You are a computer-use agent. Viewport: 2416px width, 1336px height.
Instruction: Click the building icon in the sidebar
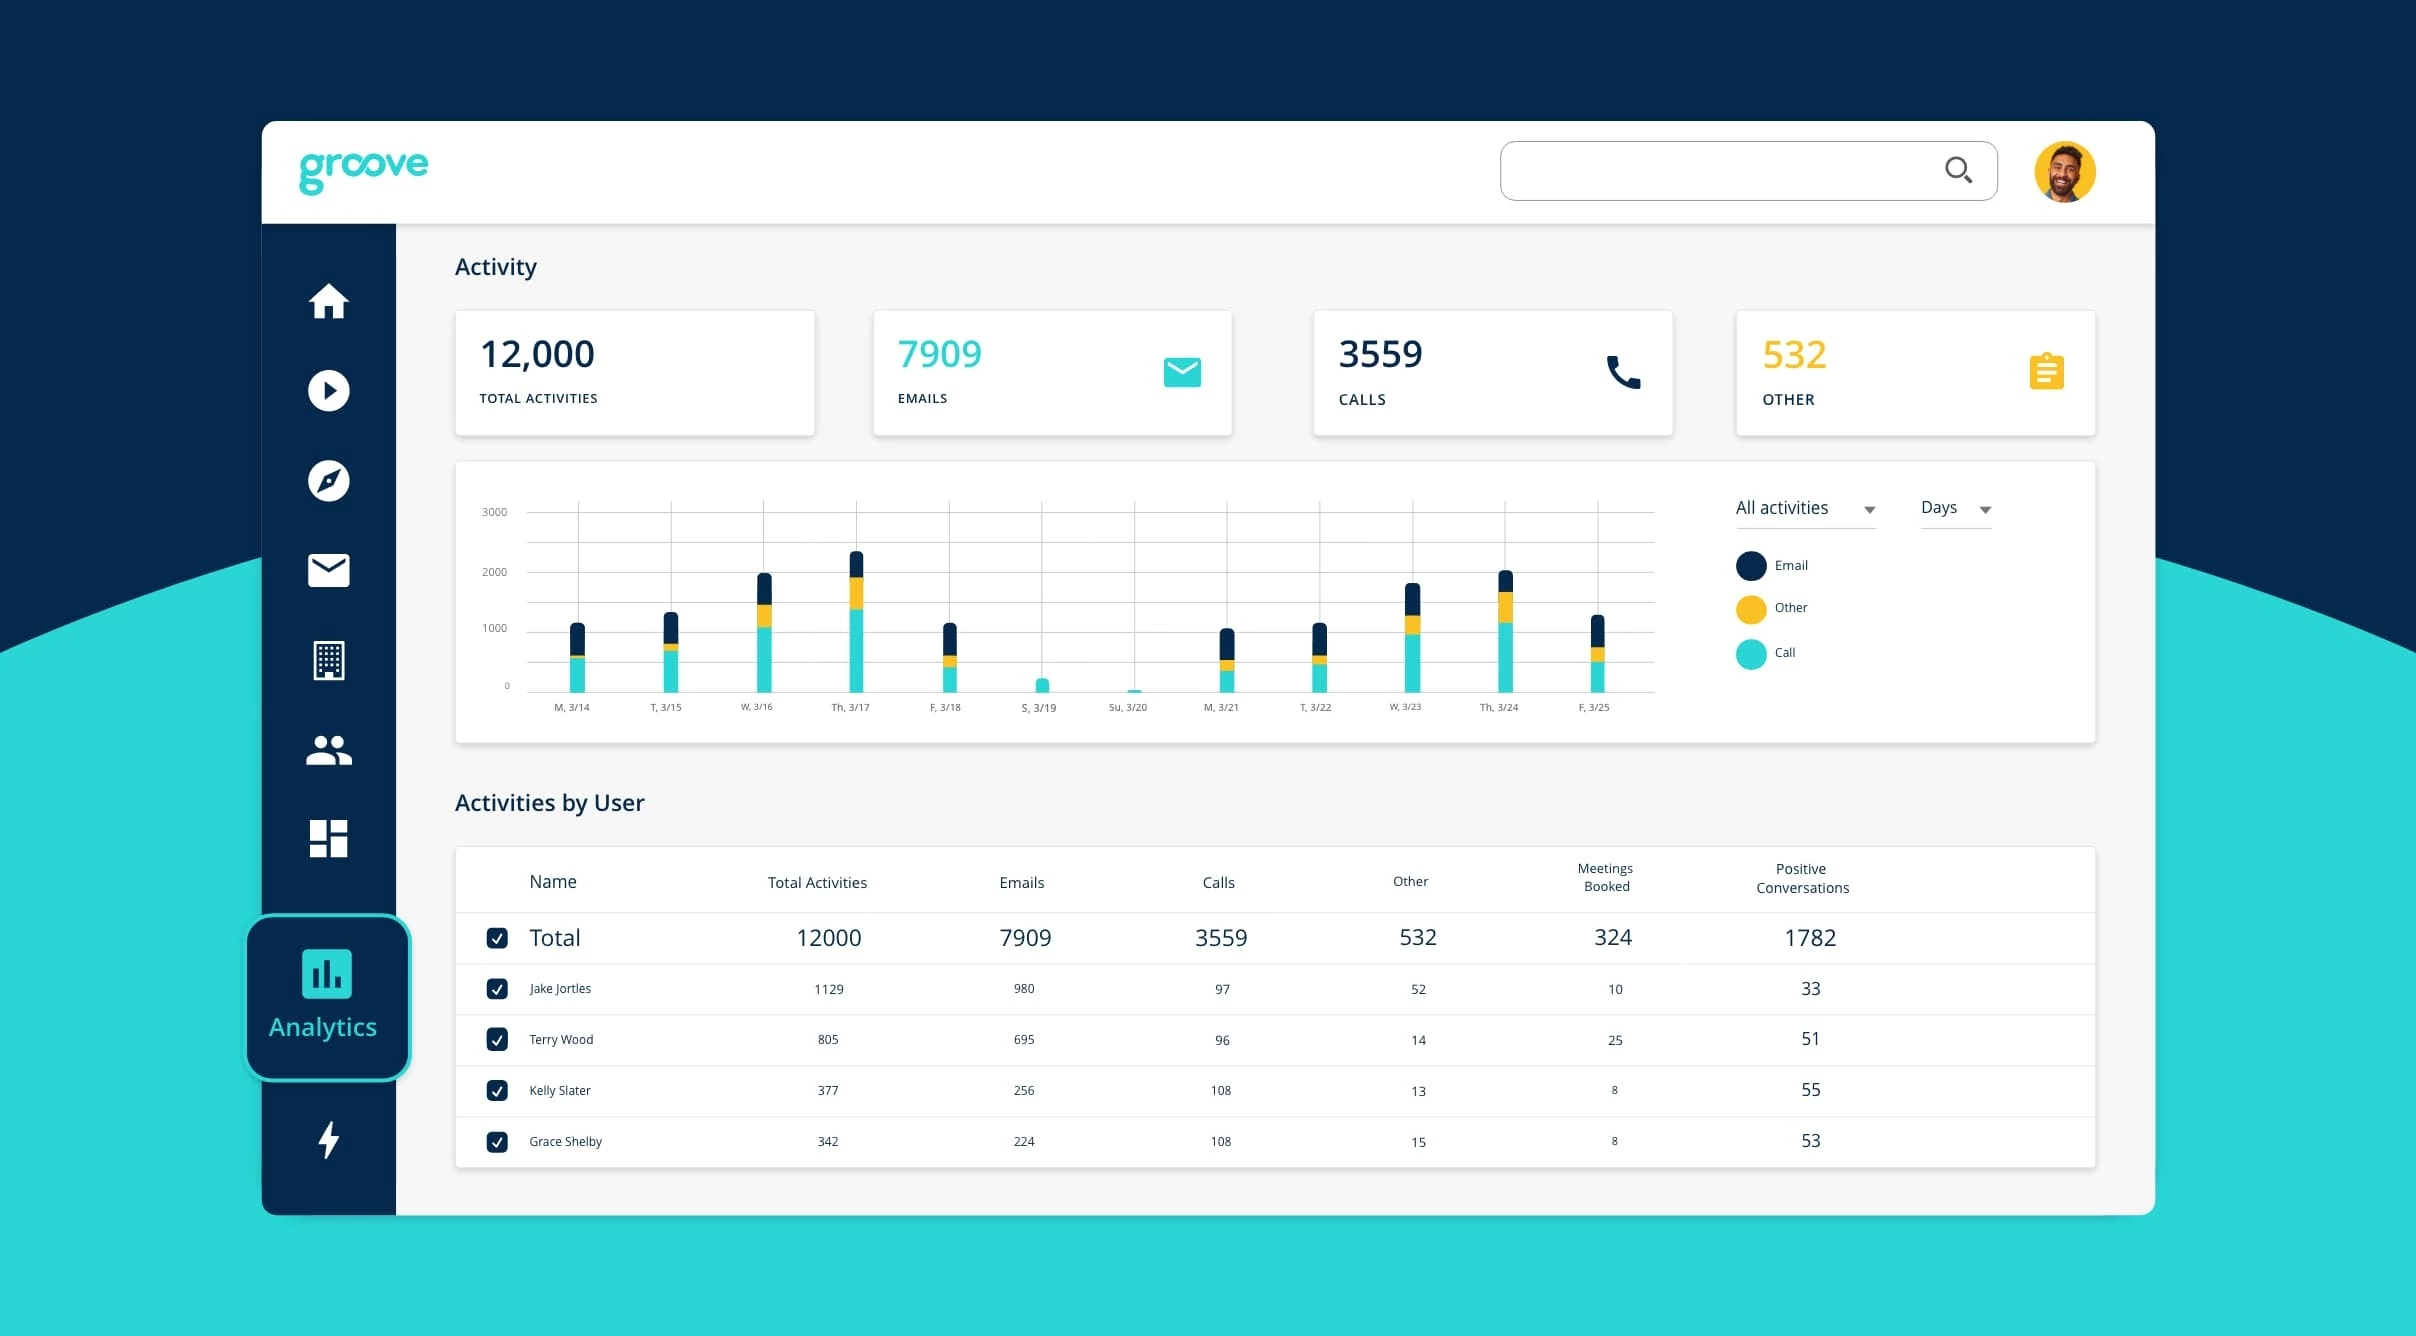[x=328, y=660]
